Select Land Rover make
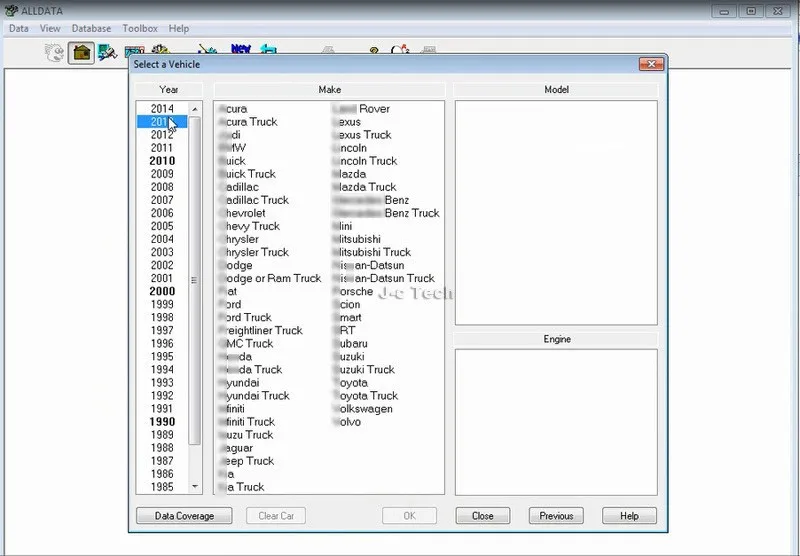The image size is (800, 556). [362, 109]
